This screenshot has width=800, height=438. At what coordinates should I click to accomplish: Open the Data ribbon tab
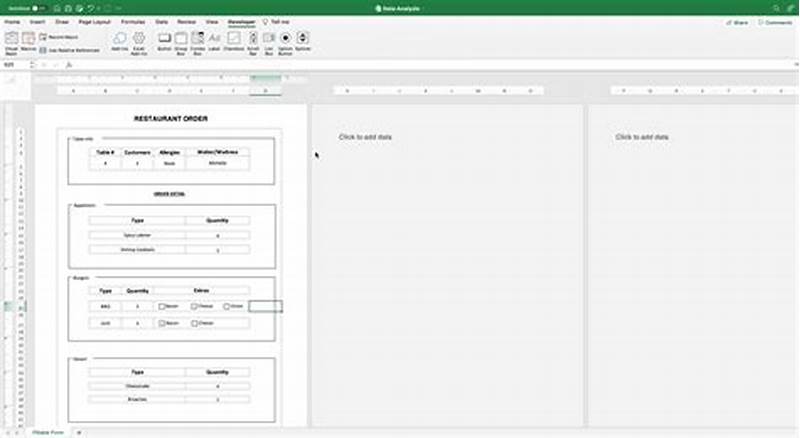(162, 22)
